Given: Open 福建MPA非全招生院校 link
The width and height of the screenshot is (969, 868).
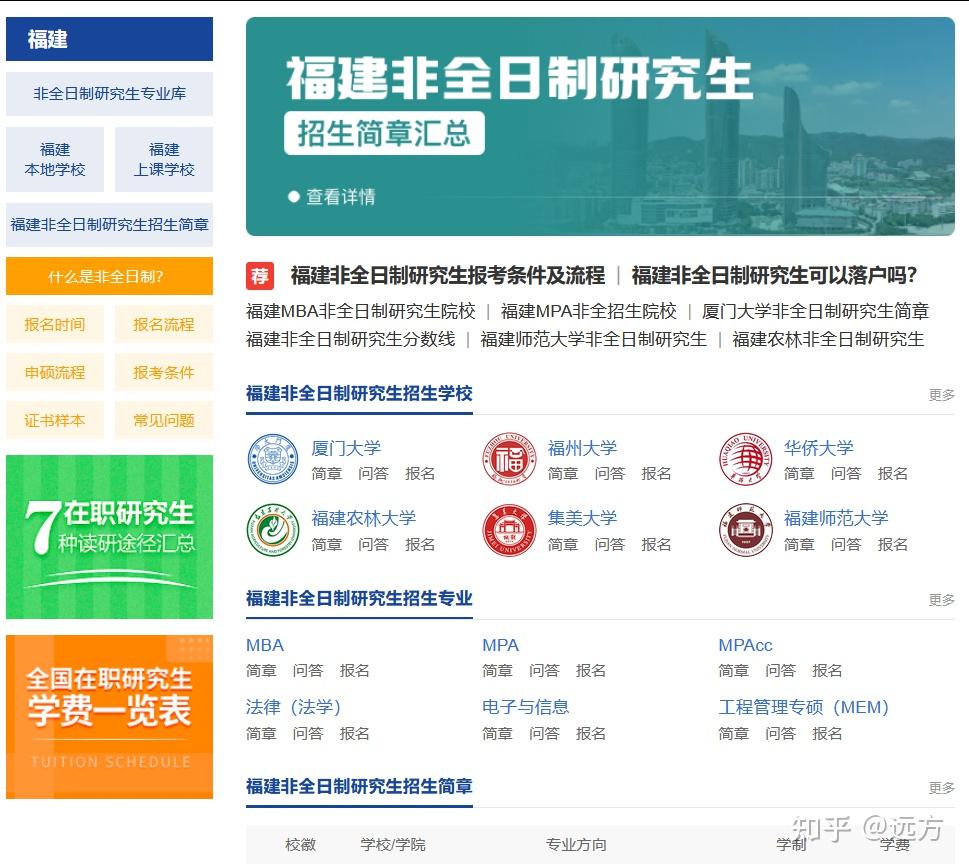Looking at the screenshot, I should (588, 311).
